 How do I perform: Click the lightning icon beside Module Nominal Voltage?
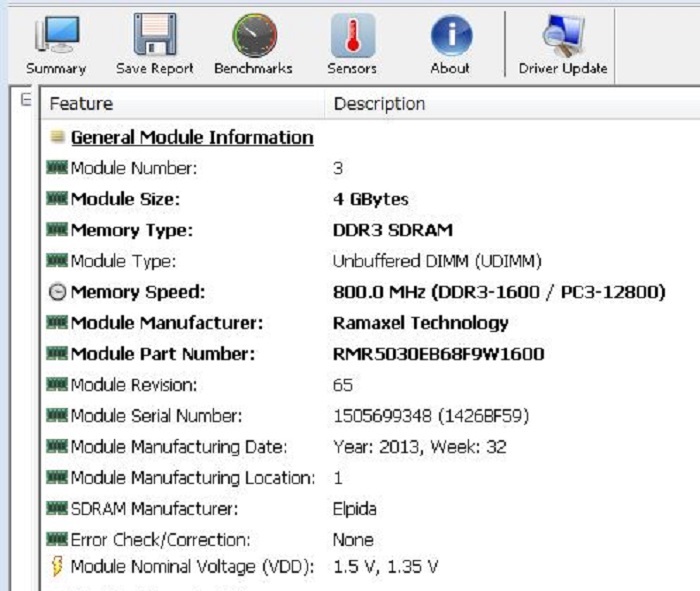coord(57,567)
